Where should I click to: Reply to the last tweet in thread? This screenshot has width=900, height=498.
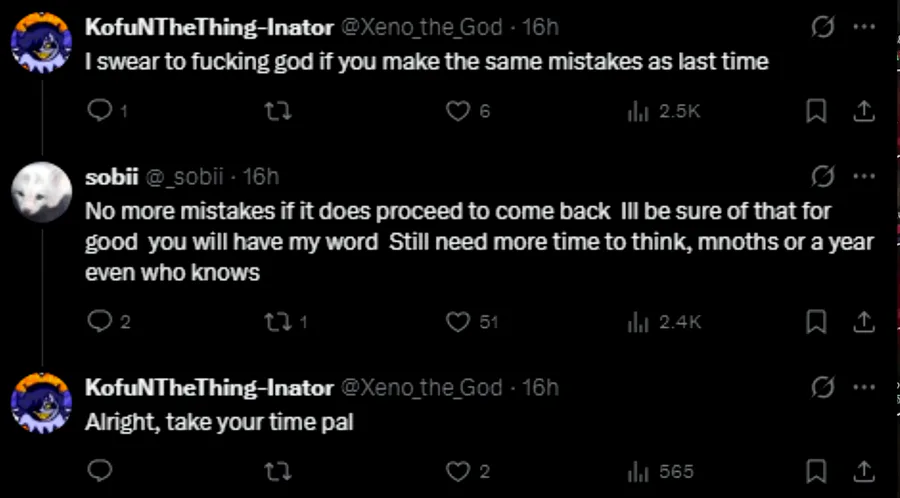(99, 471)
